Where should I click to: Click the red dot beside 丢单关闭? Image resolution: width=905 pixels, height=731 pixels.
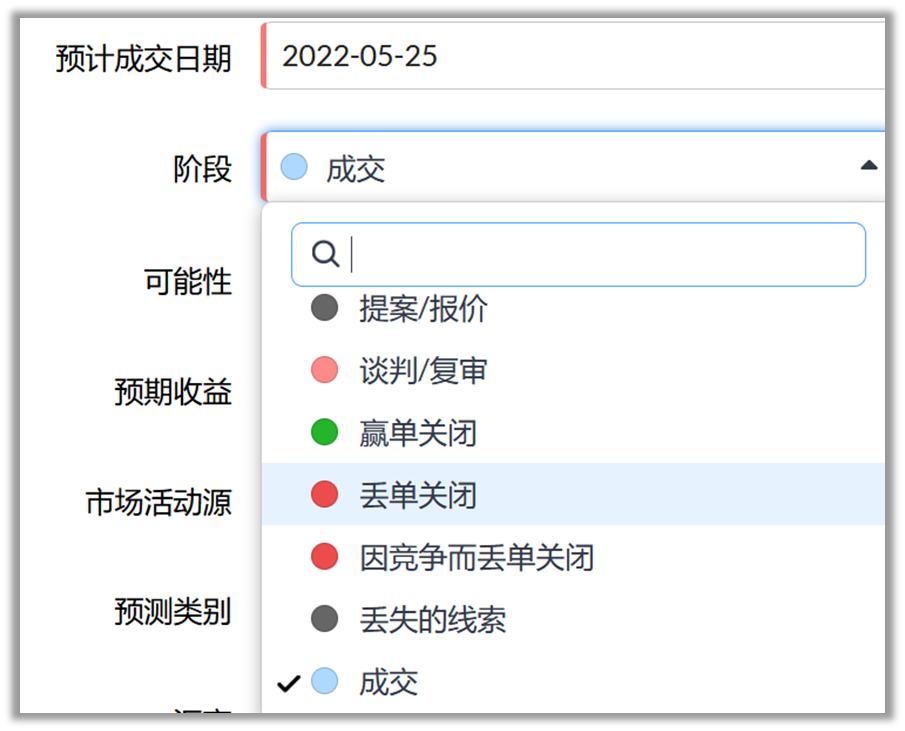coord(324,495)
